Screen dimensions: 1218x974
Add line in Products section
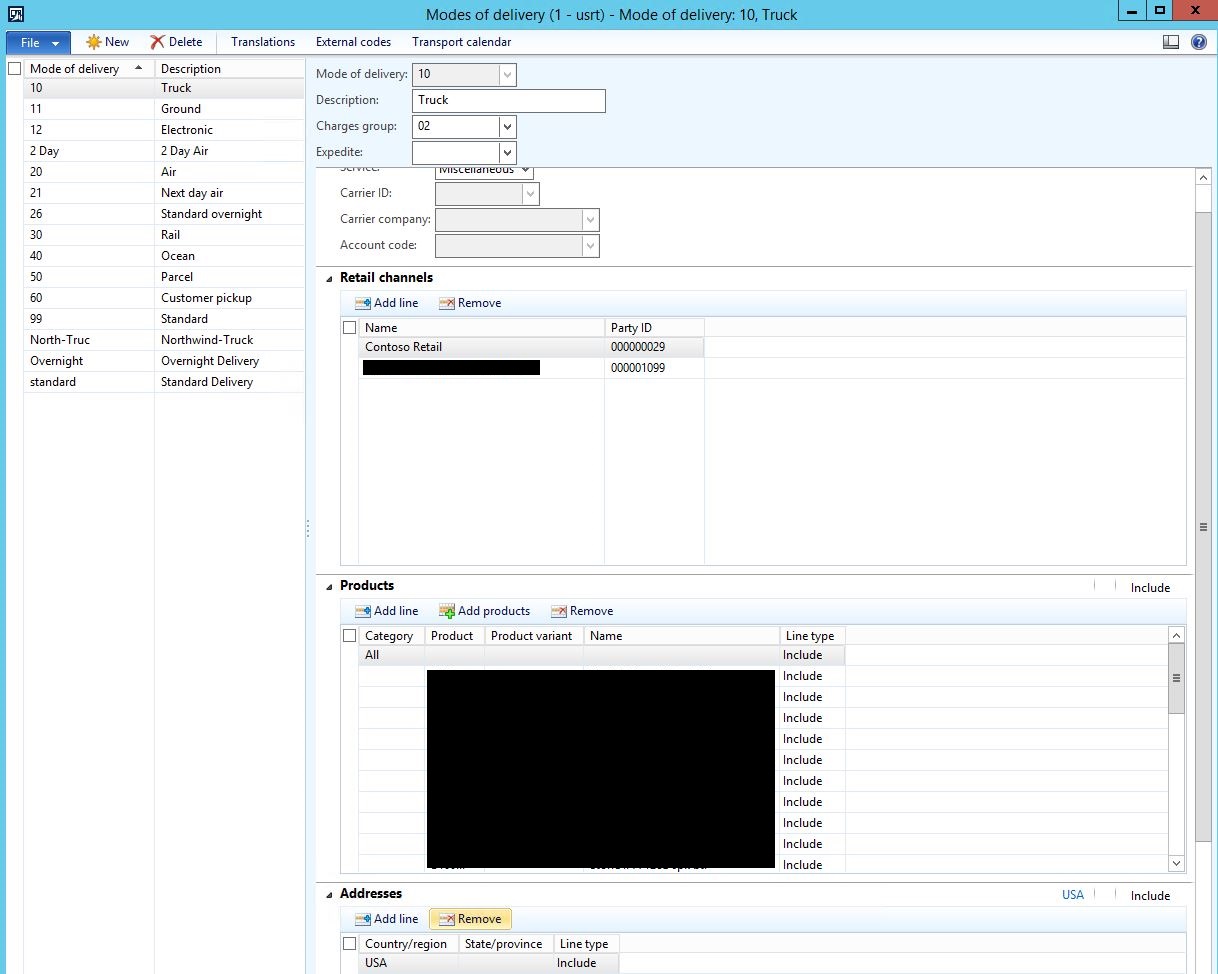pyautogui.click(x=387, y=611)
